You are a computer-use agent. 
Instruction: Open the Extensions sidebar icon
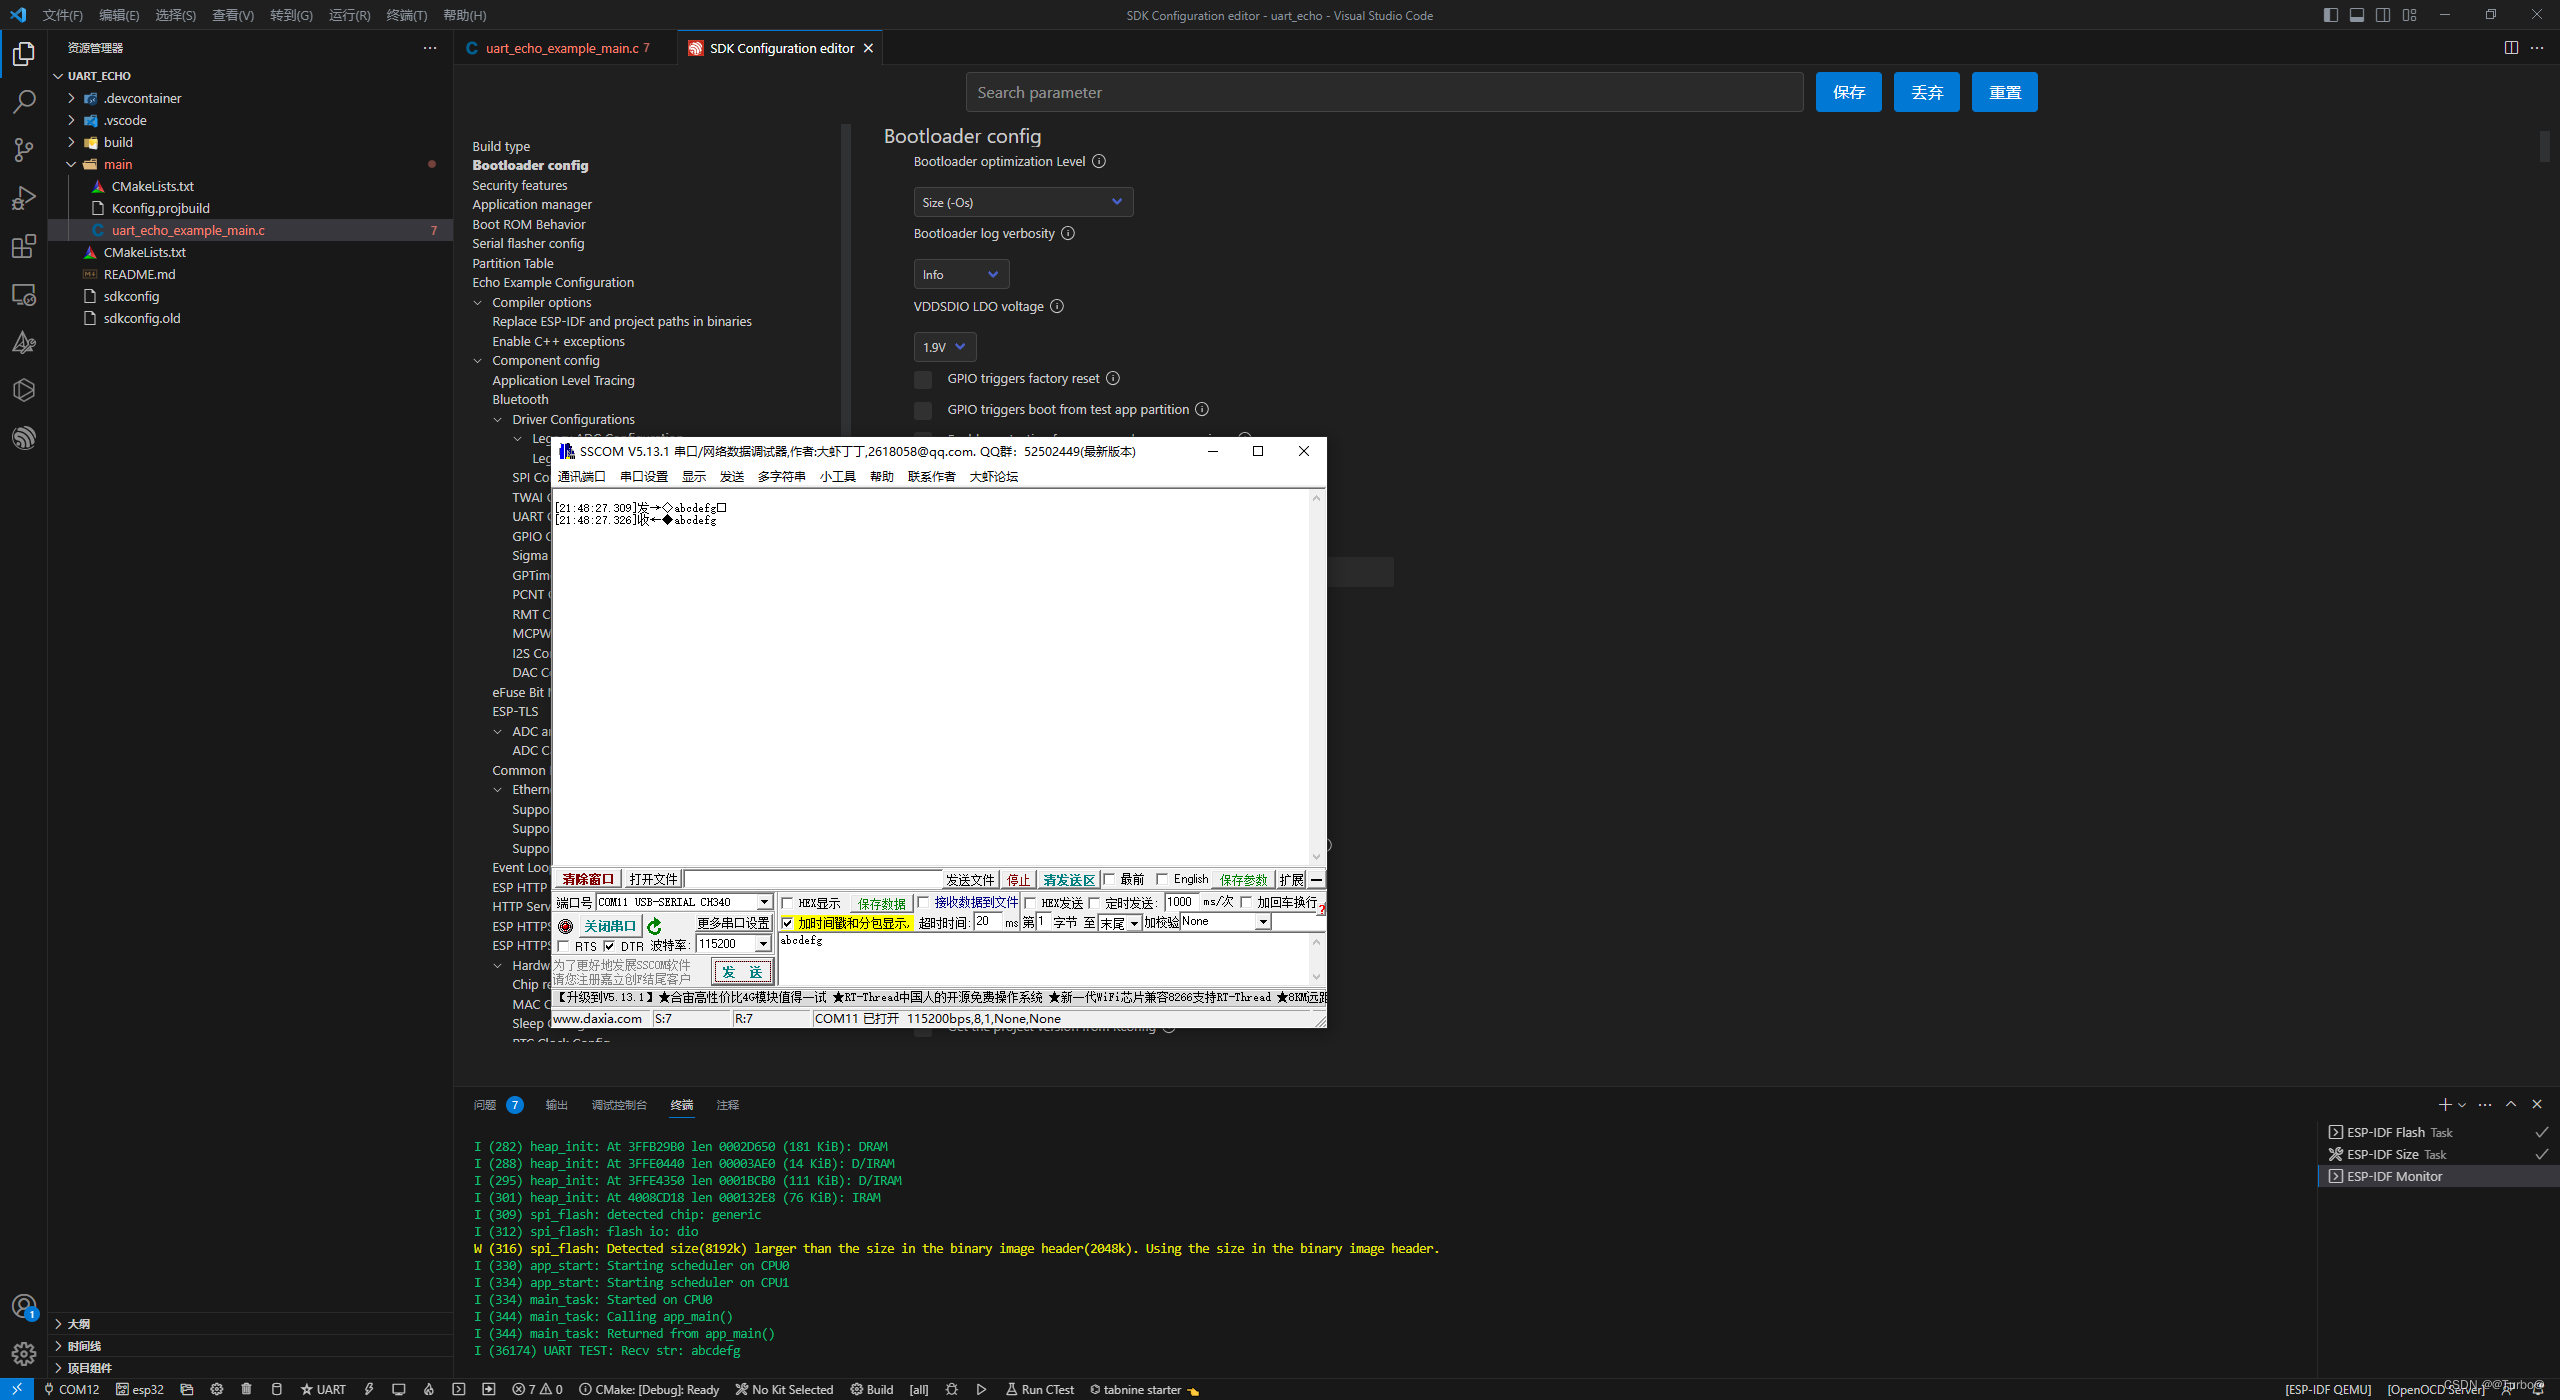tap(24, 246)
